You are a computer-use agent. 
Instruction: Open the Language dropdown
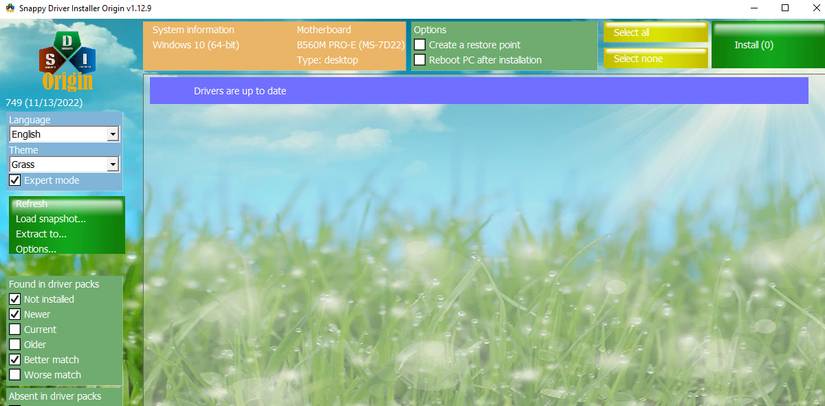64,134
